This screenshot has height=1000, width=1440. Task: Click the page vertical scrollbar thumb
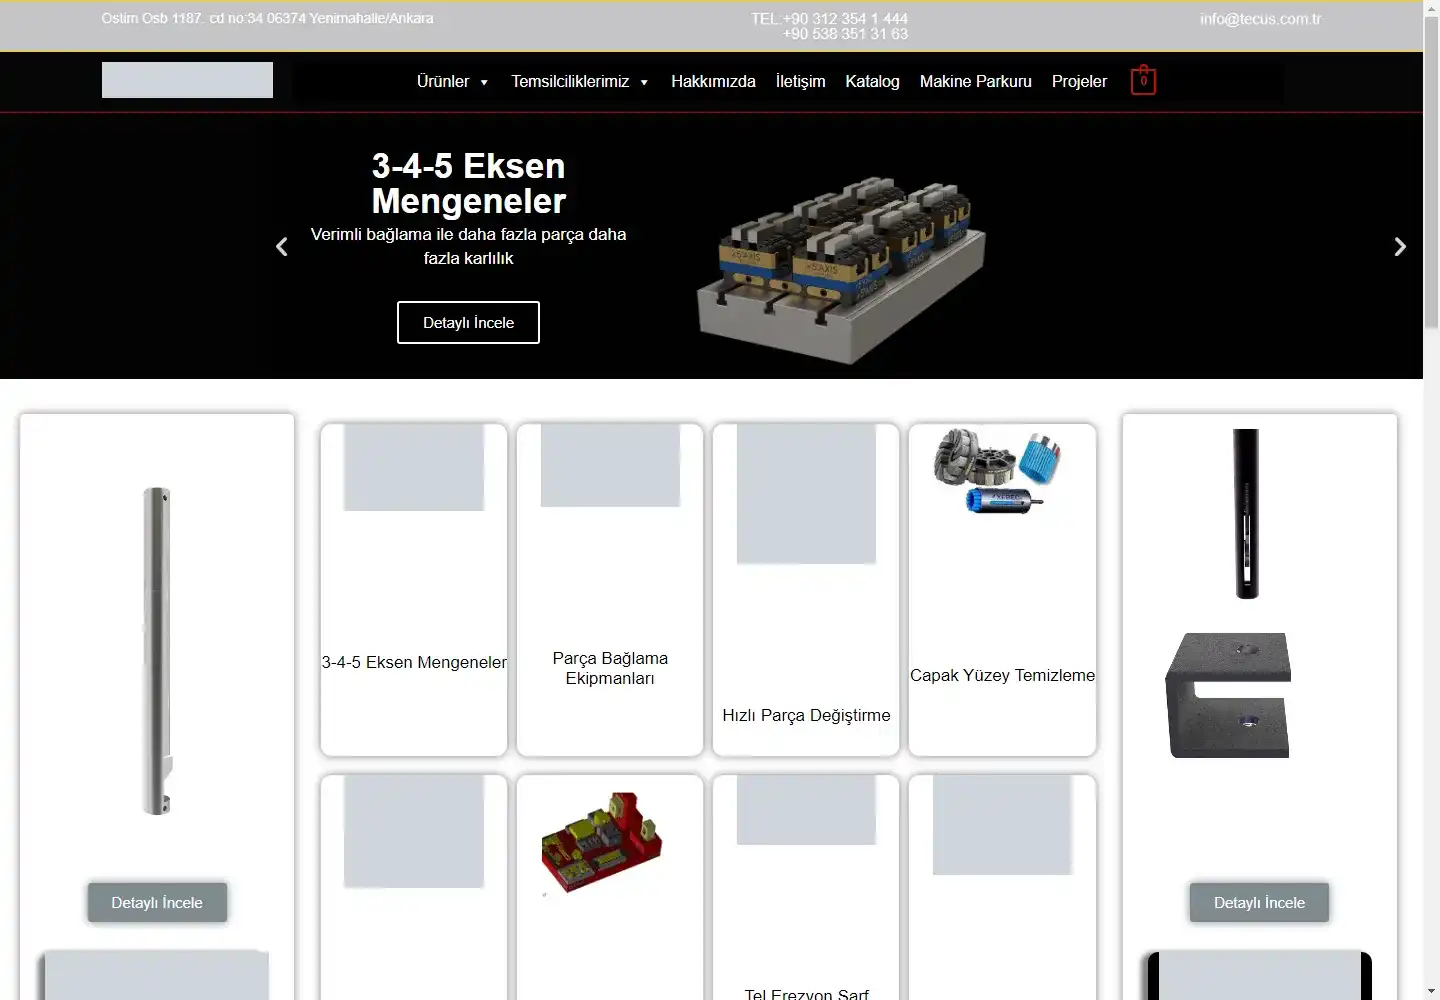pyautogui.click(x=1431, y=170)
